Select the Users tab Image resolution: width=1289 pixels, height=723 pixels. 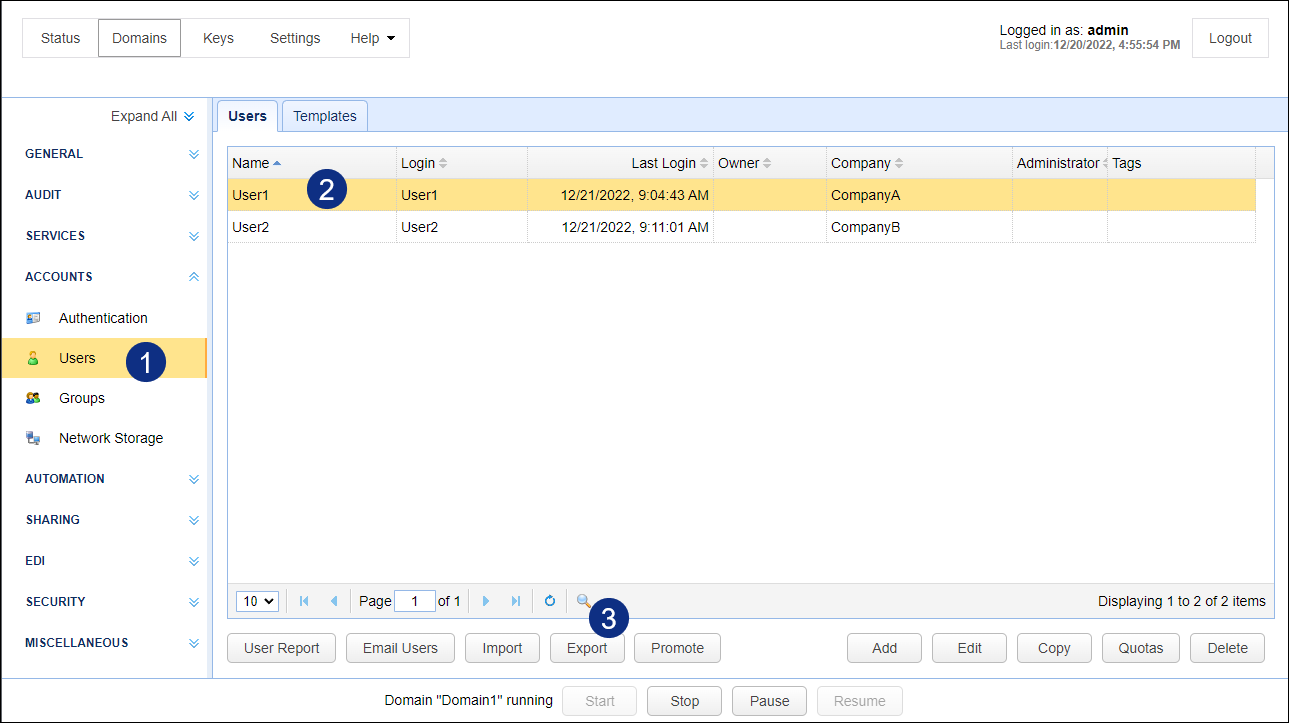click(x=247, y=116)
